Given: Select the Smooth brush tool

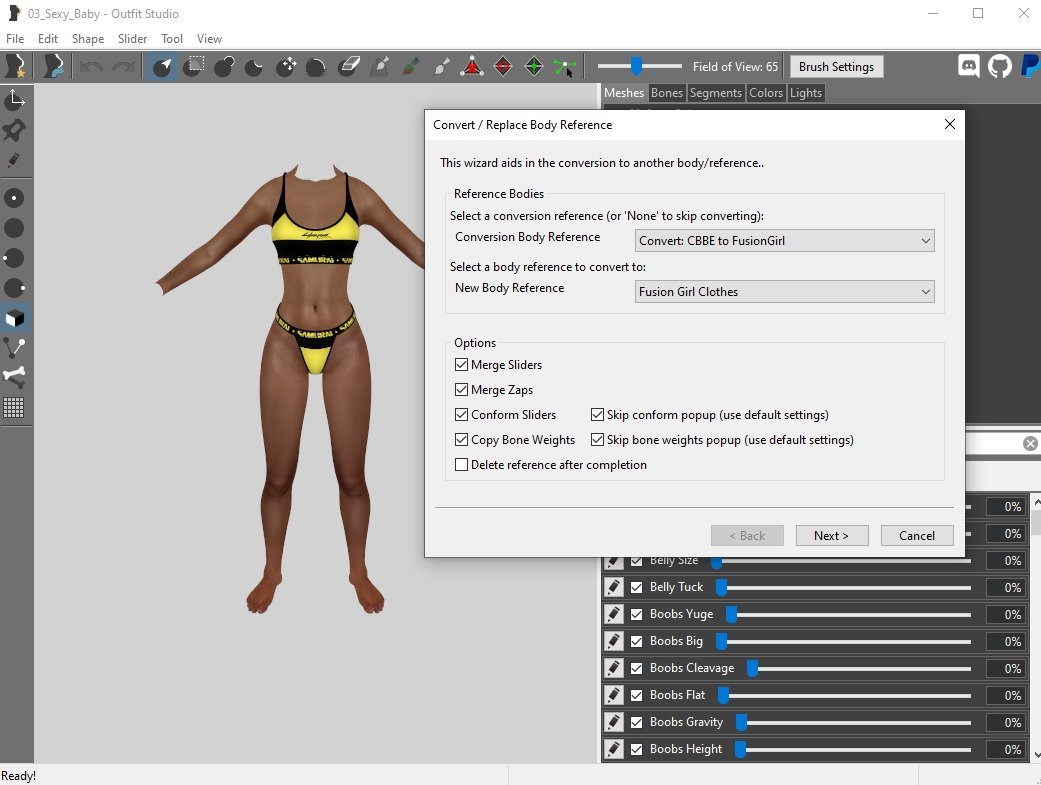Looking at the screenshot, I should (x=316, y=67).
